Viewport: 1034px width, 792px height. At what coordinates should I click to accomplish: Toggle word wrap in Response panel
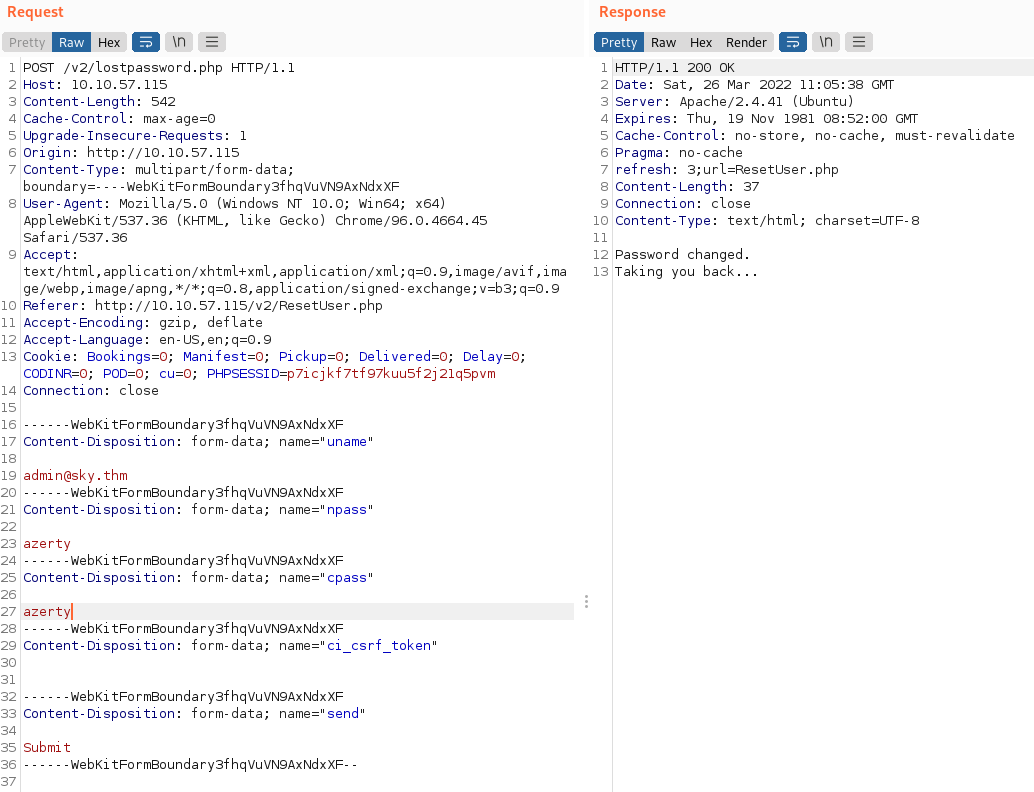pyautogui.click(x=793, y=42)
